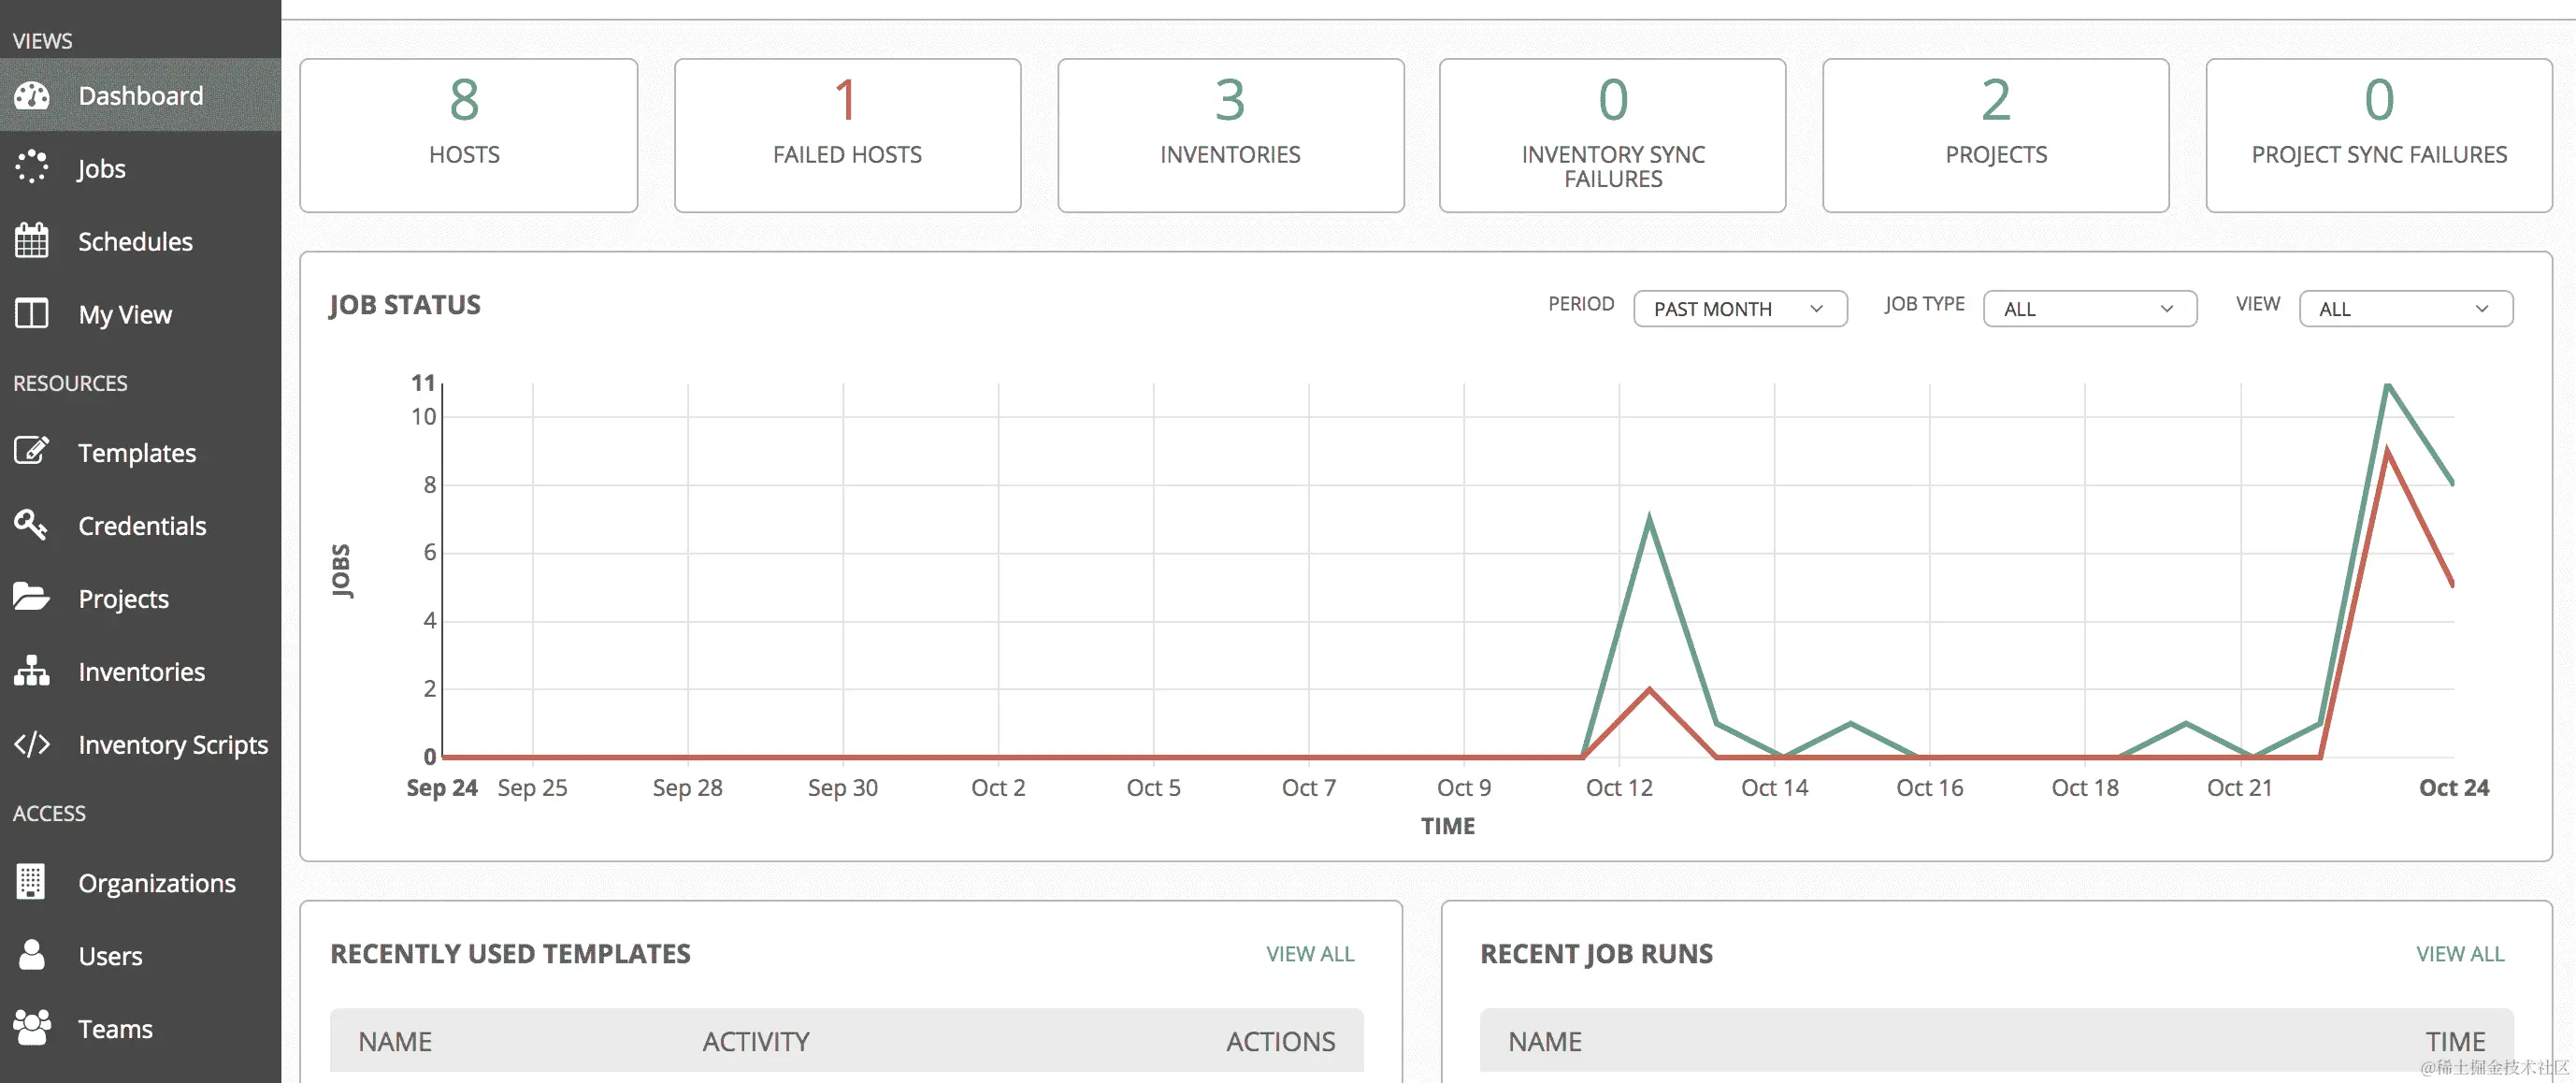Select the My View columns icon
The image size is (2576, 1083).
(32, 314)
